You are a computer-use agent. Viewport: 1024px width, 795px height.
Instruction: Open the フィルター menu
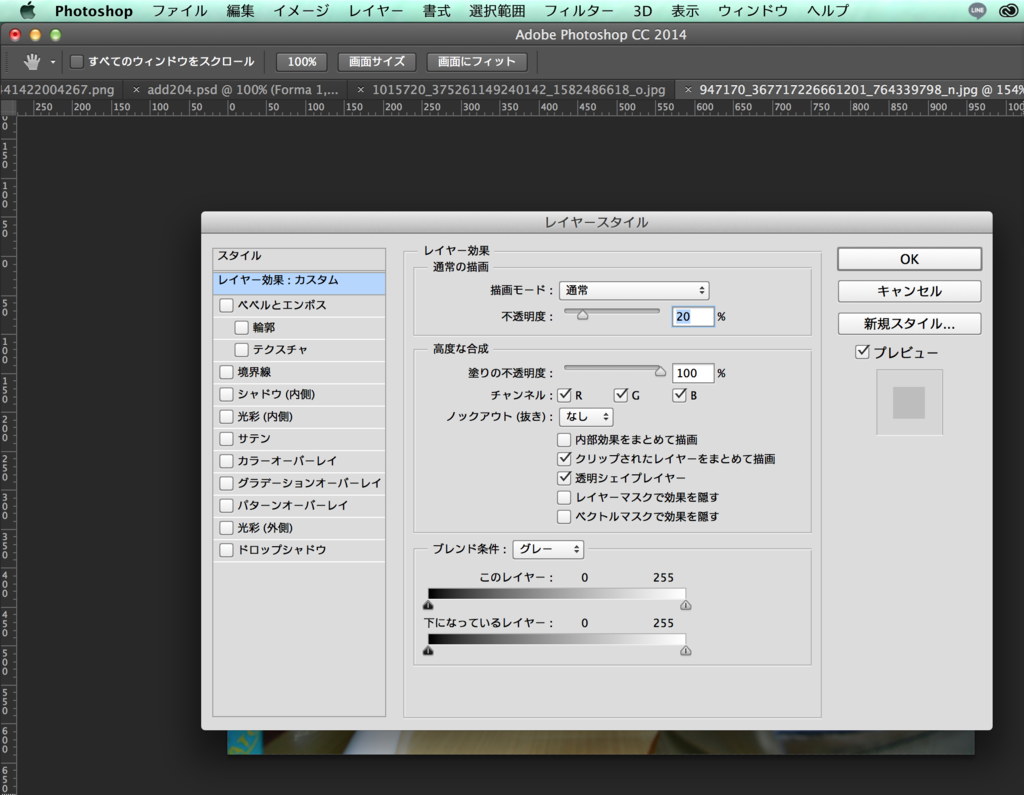pos(579,10)
